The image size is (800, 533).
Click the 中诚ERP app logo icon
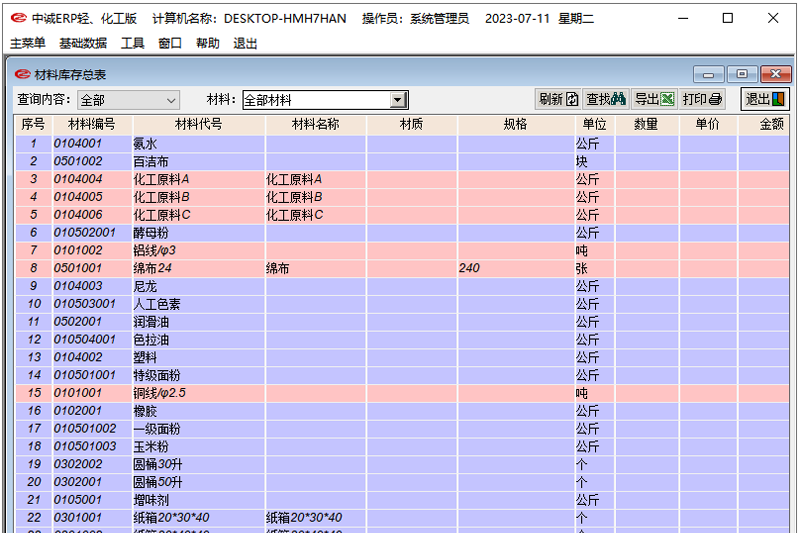[18, 18]
